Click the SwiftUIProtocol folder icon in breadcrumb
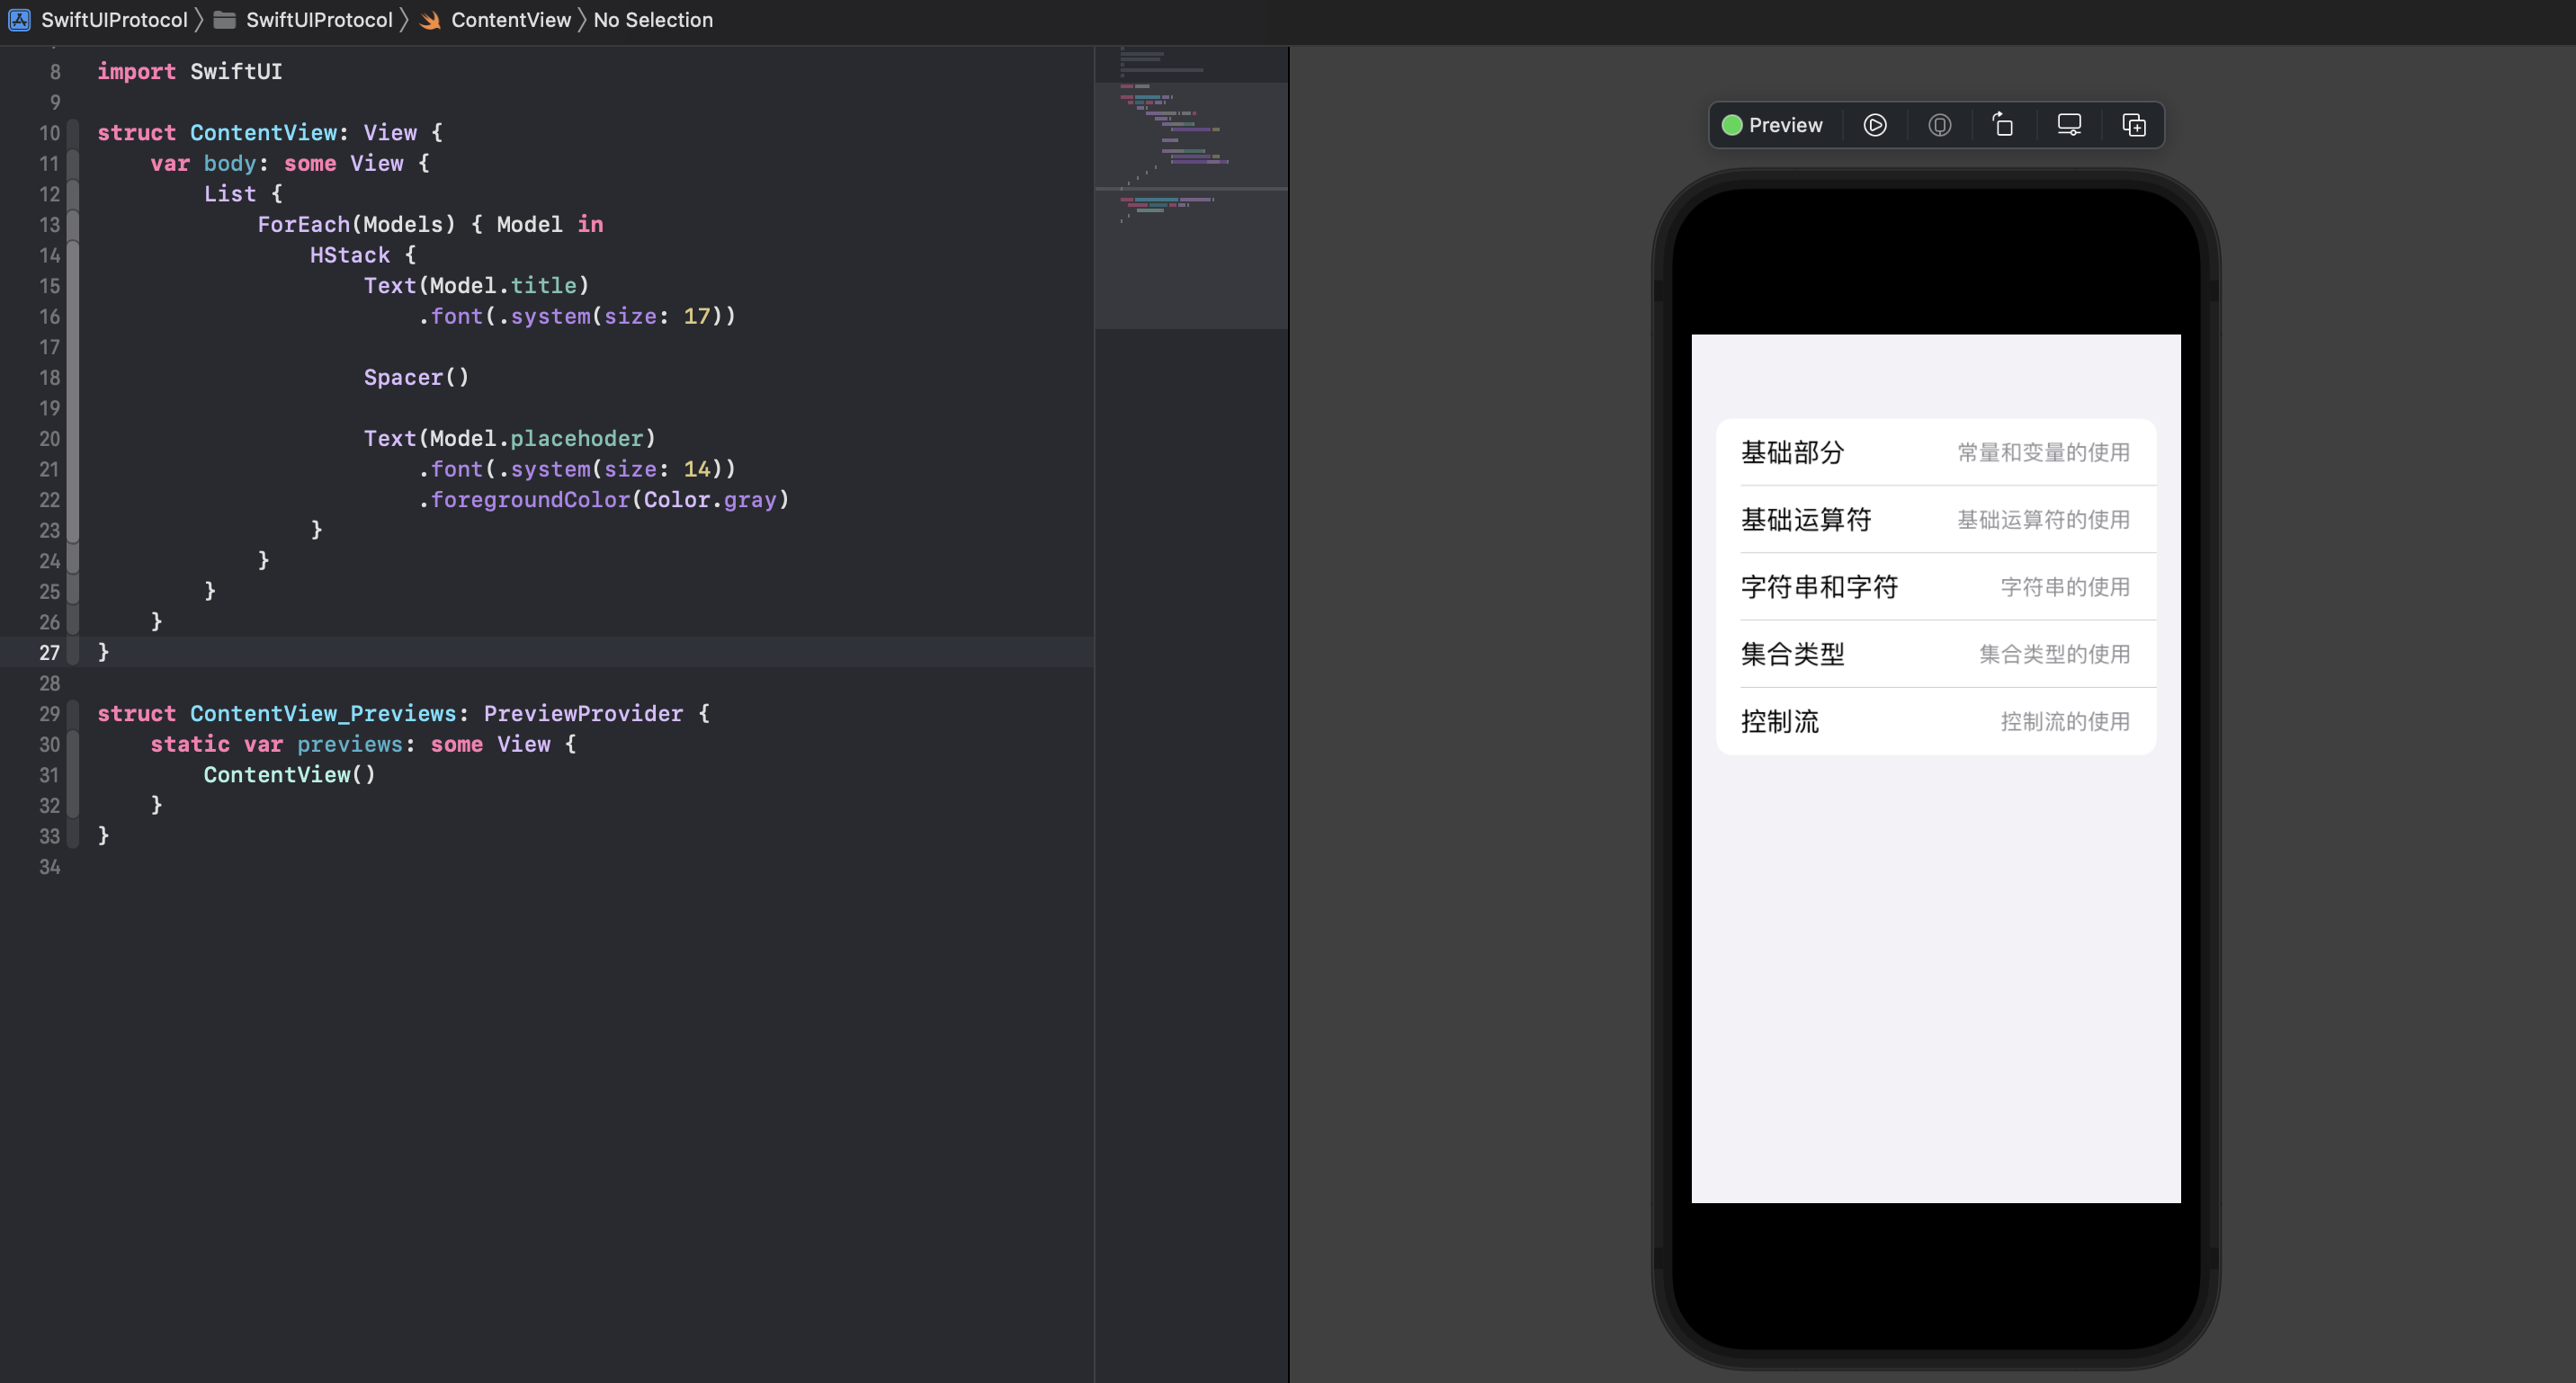This screenshot has width=2576, height=1383. (x=224, y=20)
